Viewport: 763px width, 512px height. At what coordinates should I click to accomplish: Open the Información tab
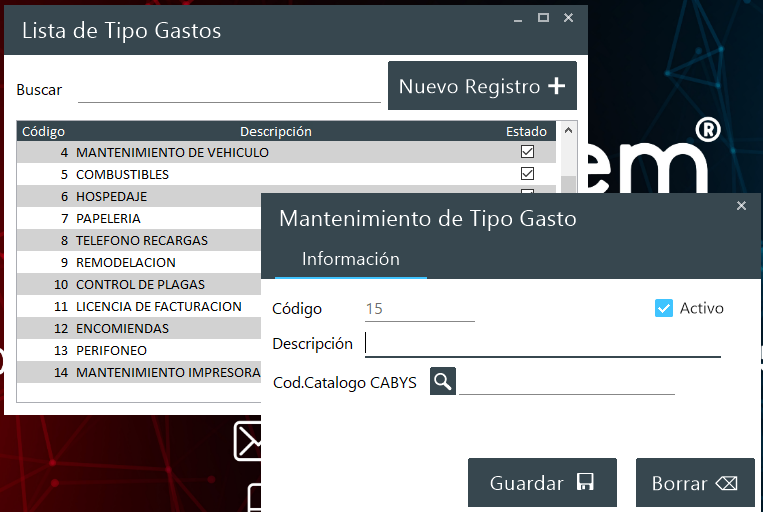350,259
